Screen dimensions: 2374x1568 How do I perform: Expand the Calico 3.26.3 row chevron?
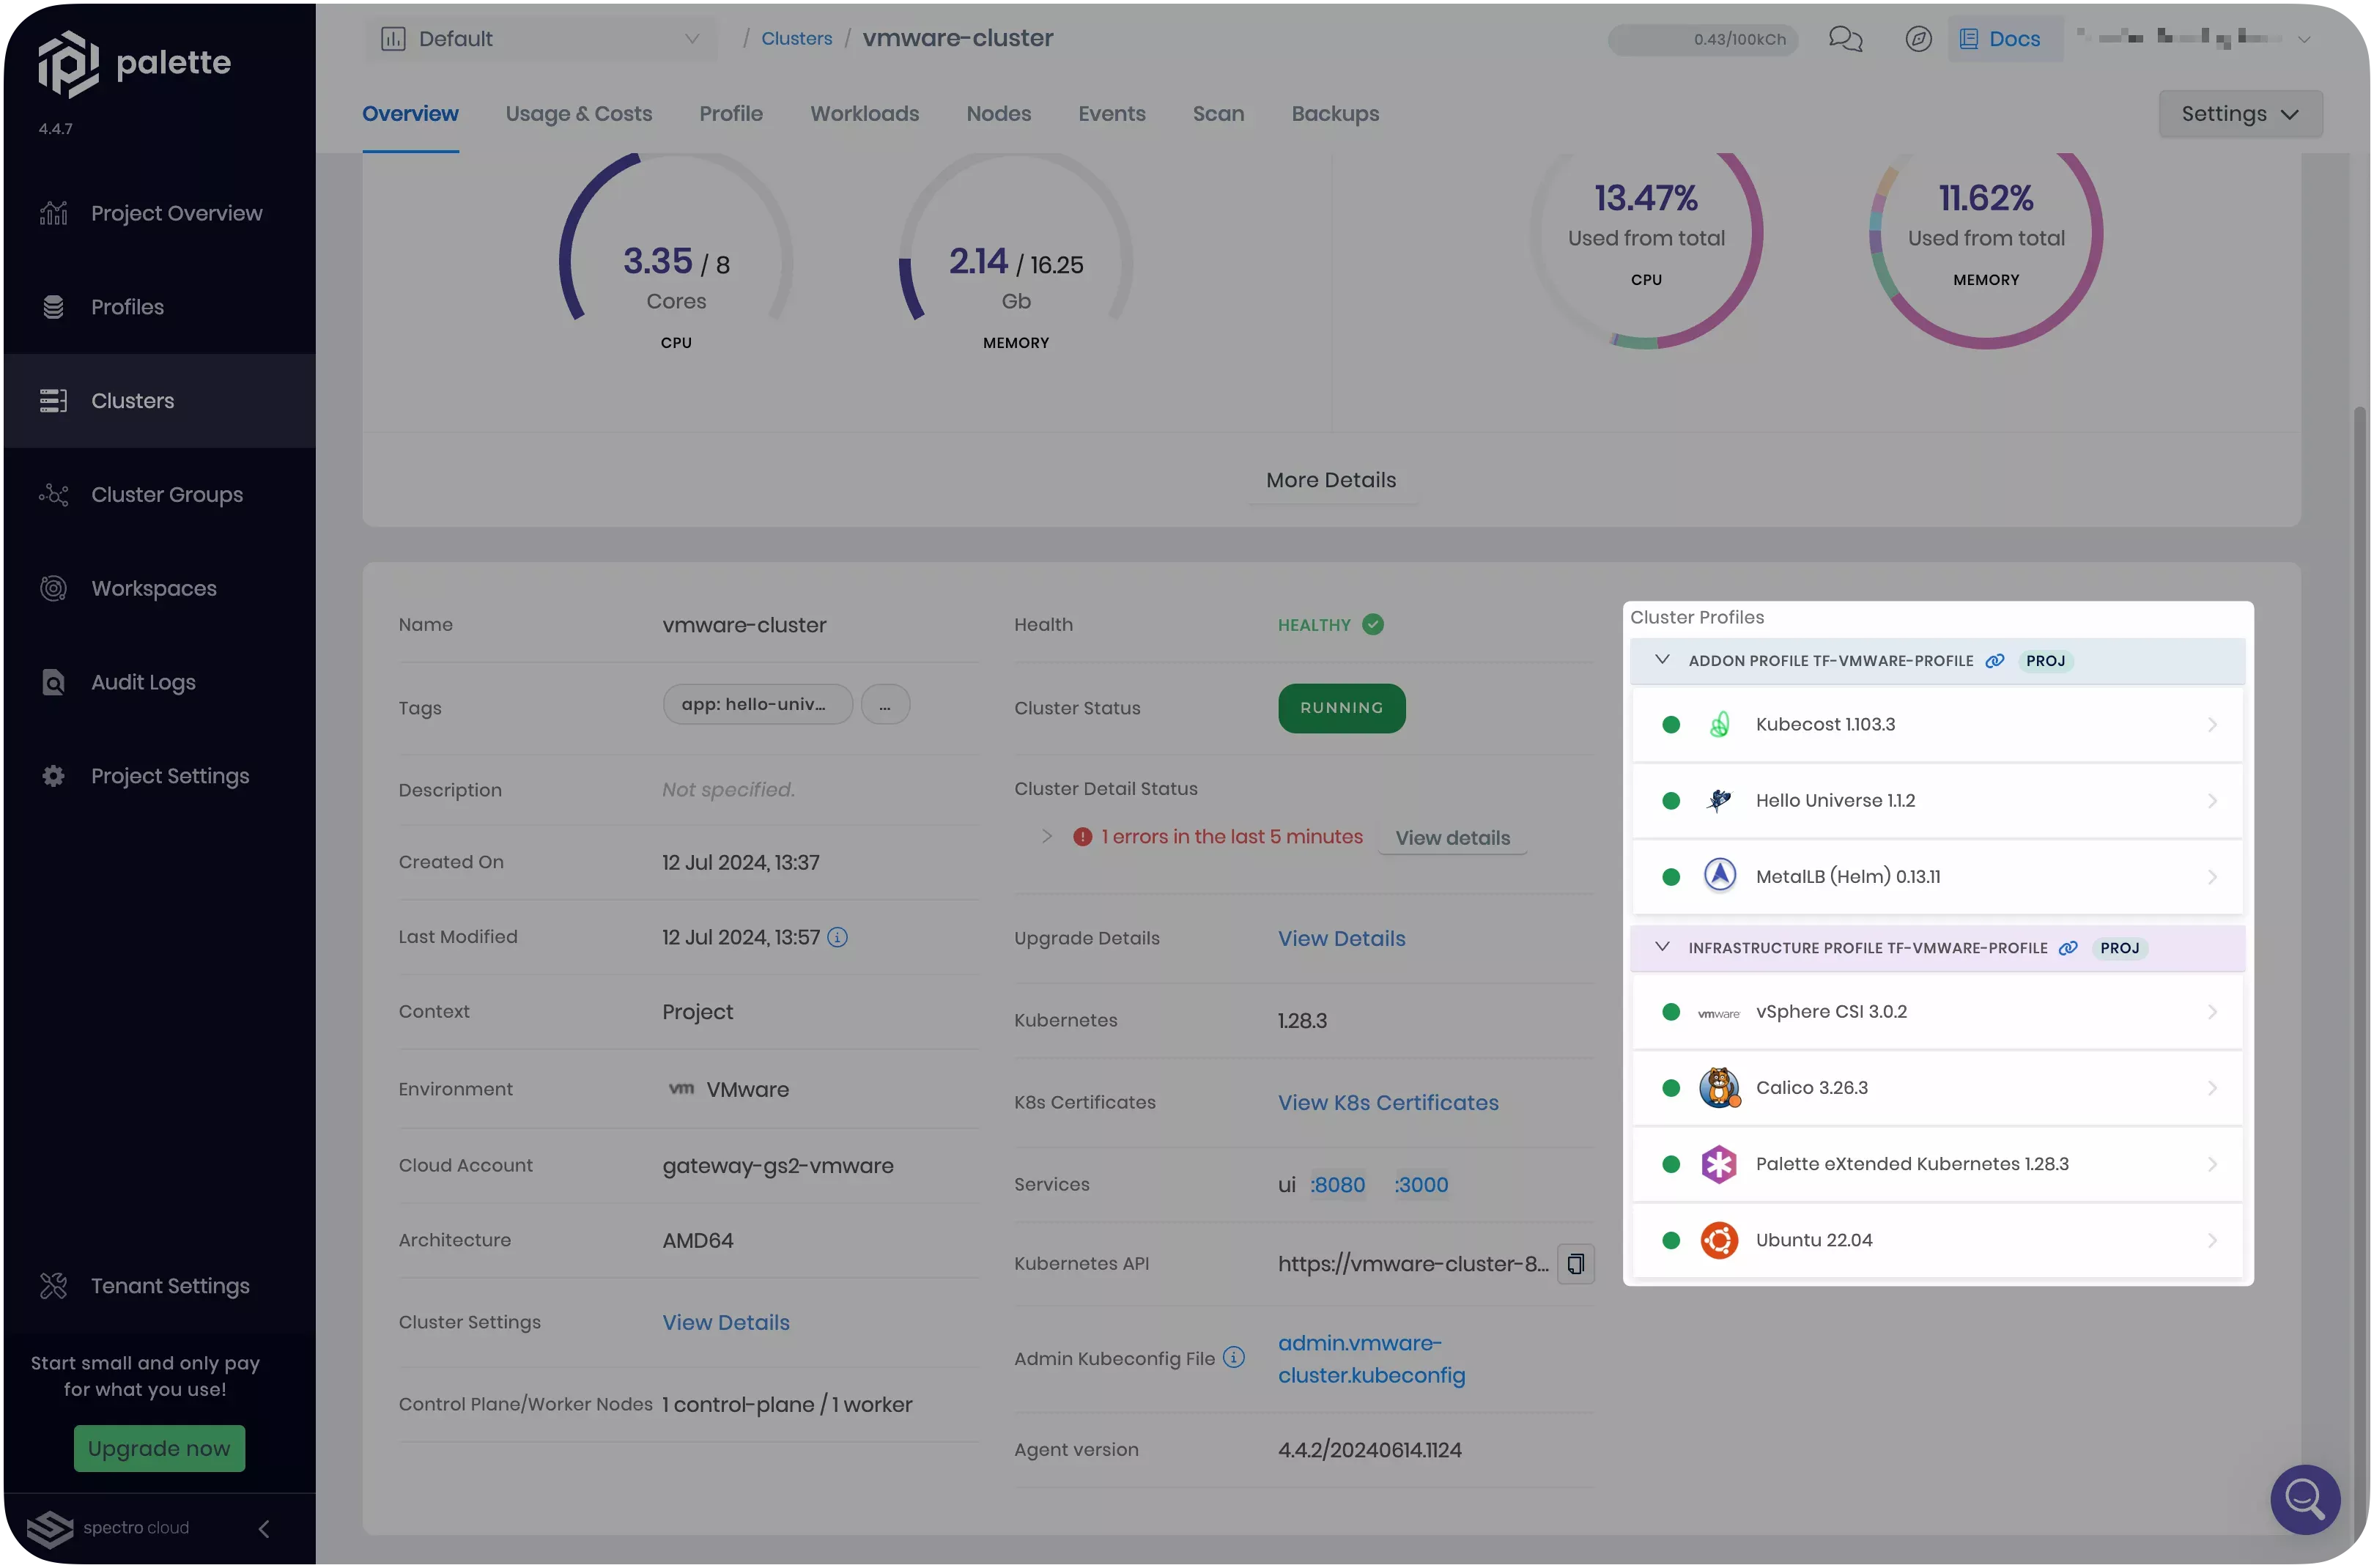(x=2212, y=1088)
